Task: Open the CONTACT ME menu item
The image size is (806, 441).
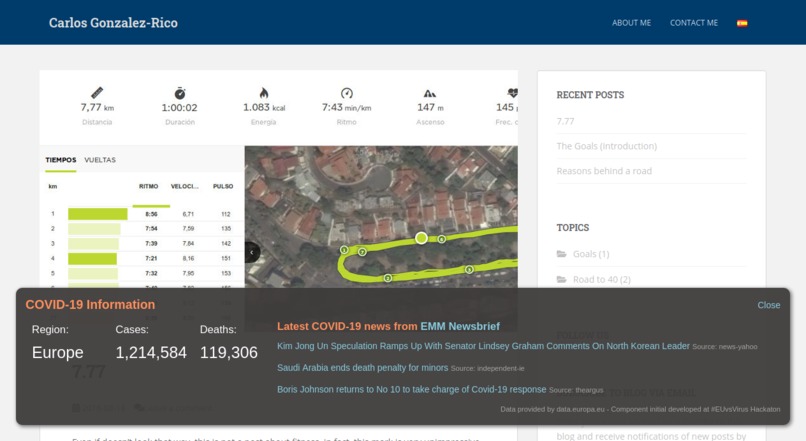Action: (x=693, y=23)
